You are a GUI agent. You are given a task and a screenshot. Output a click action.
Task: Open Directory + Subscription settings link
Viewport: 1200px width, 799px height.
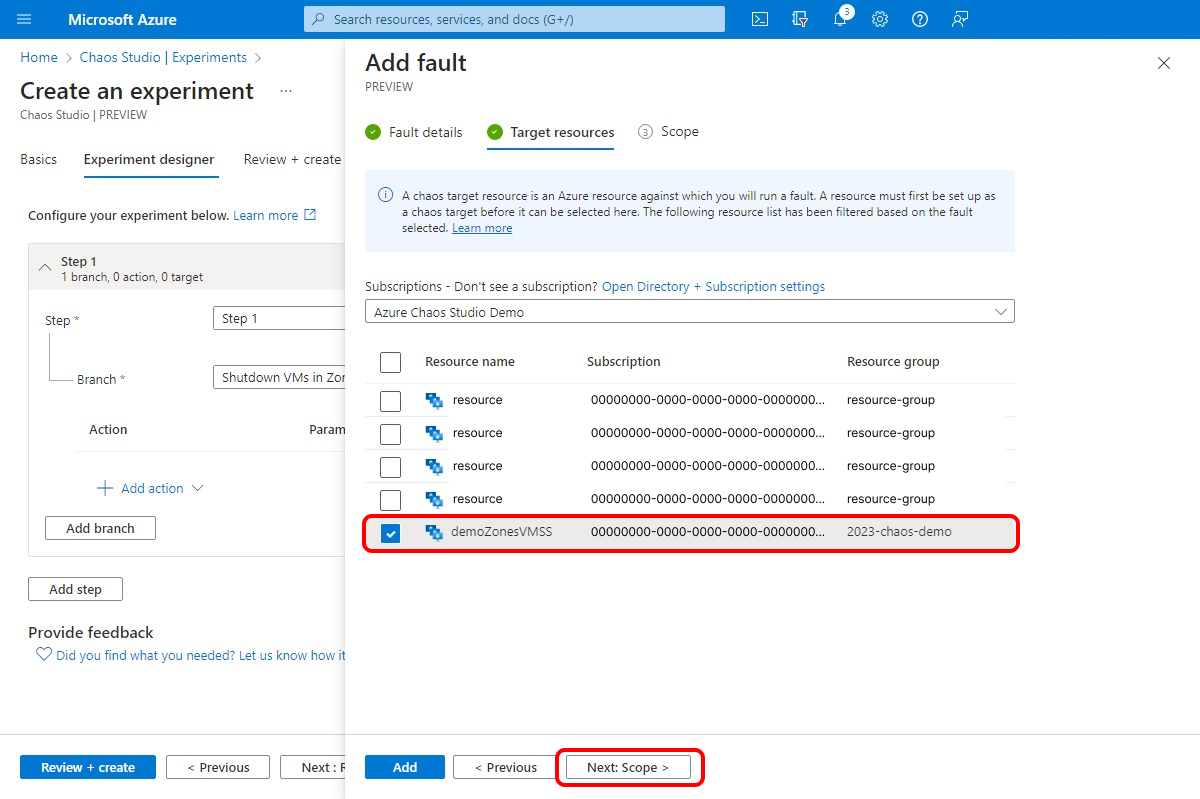pyautogui.click(x=713, y=286)
